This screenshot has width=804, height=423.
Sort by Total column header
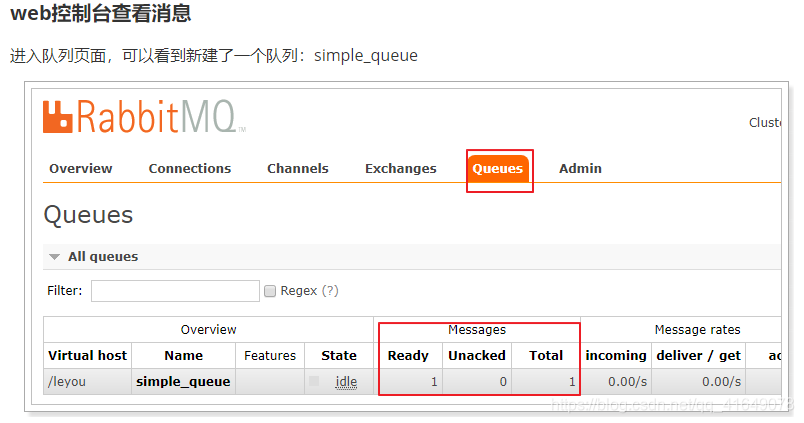546,356
